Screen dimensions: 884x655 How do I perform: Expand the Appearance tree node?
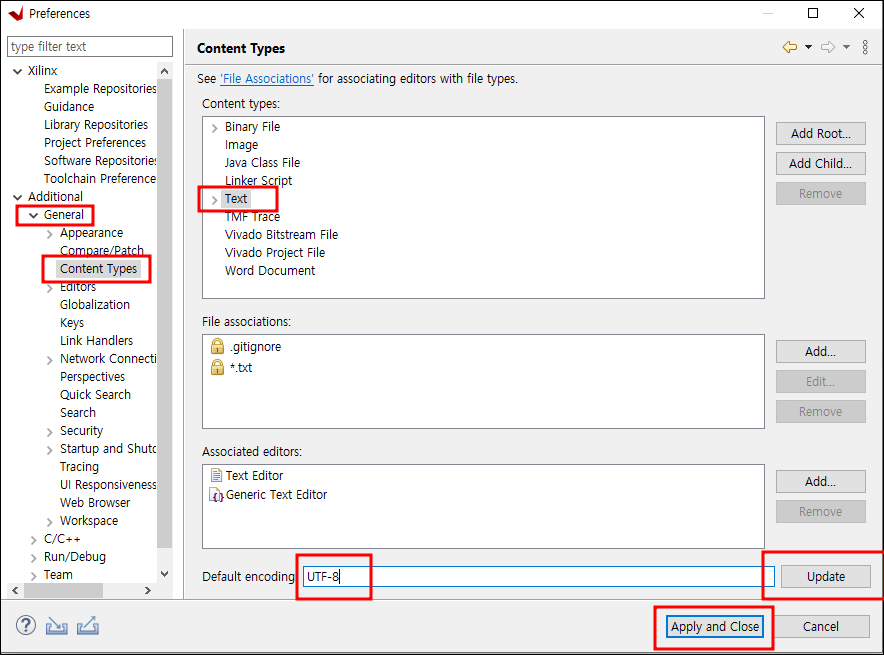coord(50,234)
